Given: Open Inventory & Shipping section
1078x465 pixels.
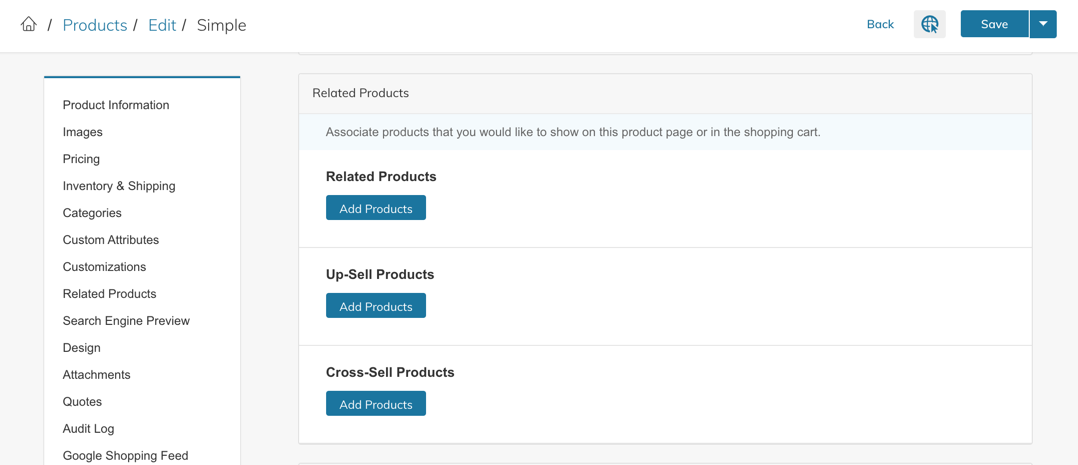Looking at the screenshot, I should point(119,186).
